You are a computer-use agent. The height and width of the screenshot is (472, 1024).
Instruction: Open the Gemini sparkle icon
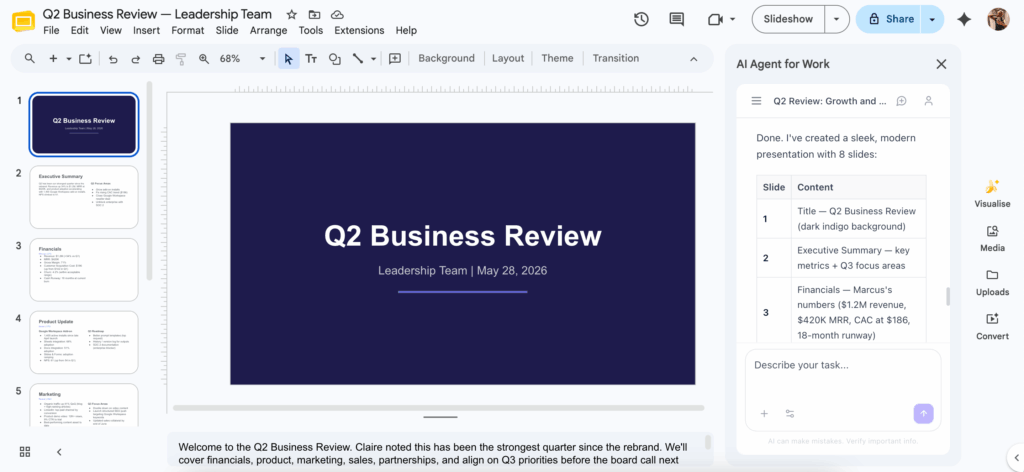coord(964,20)
